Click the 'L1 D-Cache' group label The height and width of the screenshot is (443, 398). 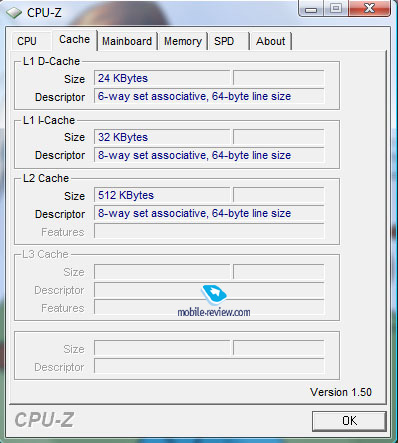(x=51, y=61)
